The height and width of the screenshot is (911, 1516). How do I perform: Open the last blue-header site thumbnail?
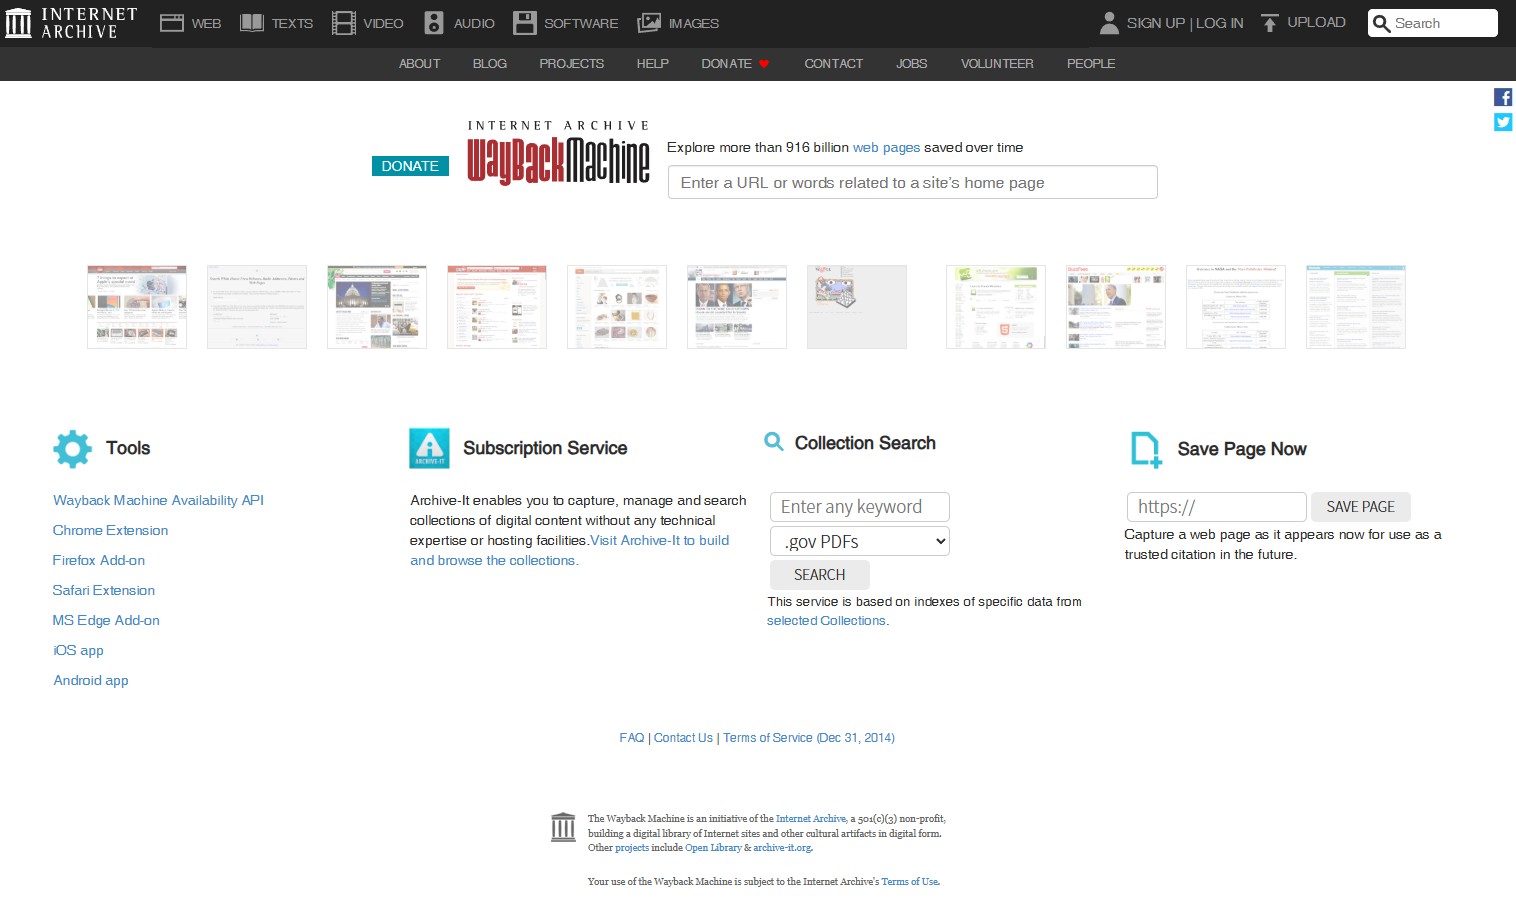pos(1356,307)
